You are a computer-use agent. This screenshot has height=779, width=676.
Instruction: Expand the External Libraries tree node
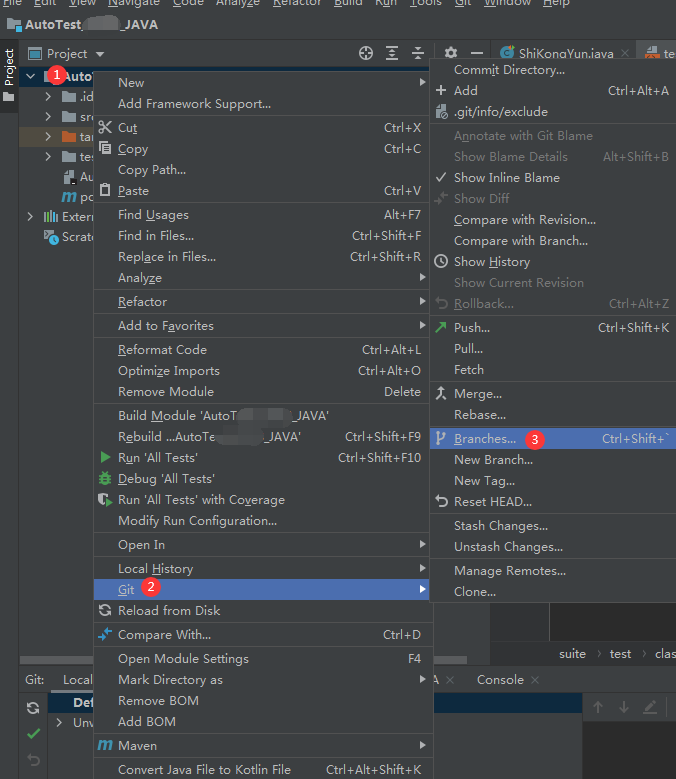(30, 217)
